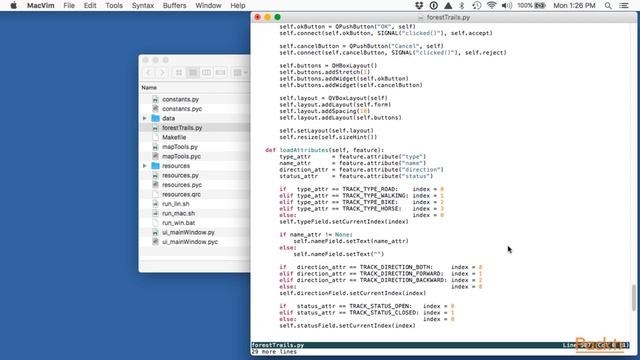Open the Help menu
Screen dimensions: 640x360
tap(238, 6)
